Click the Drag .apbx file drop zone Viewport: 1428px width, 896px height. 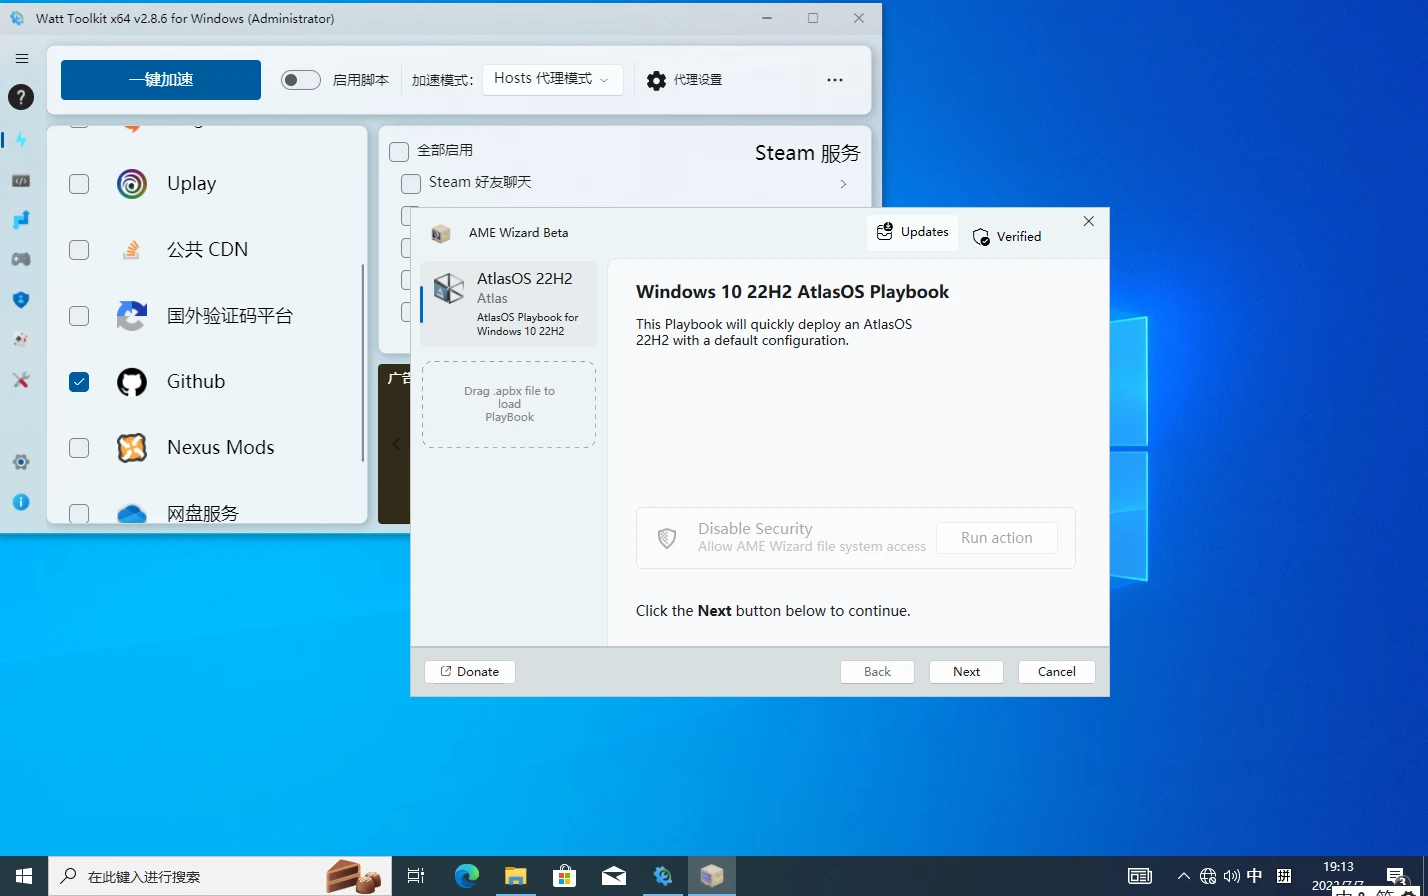[x=509, y=404]
